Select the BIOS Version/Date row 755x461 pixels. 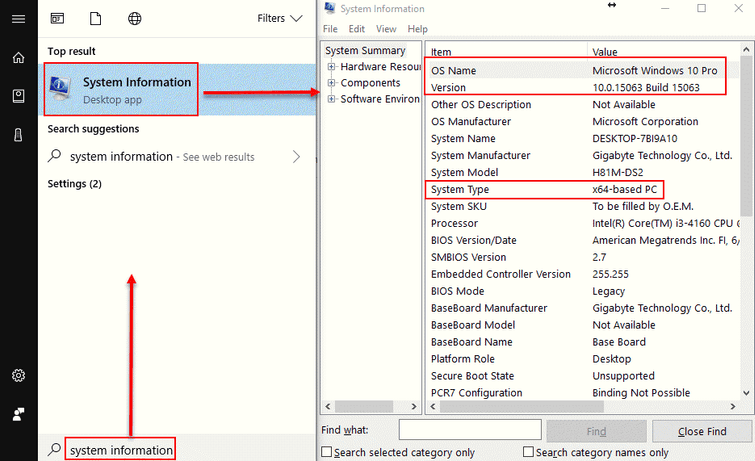click(583, 240)
